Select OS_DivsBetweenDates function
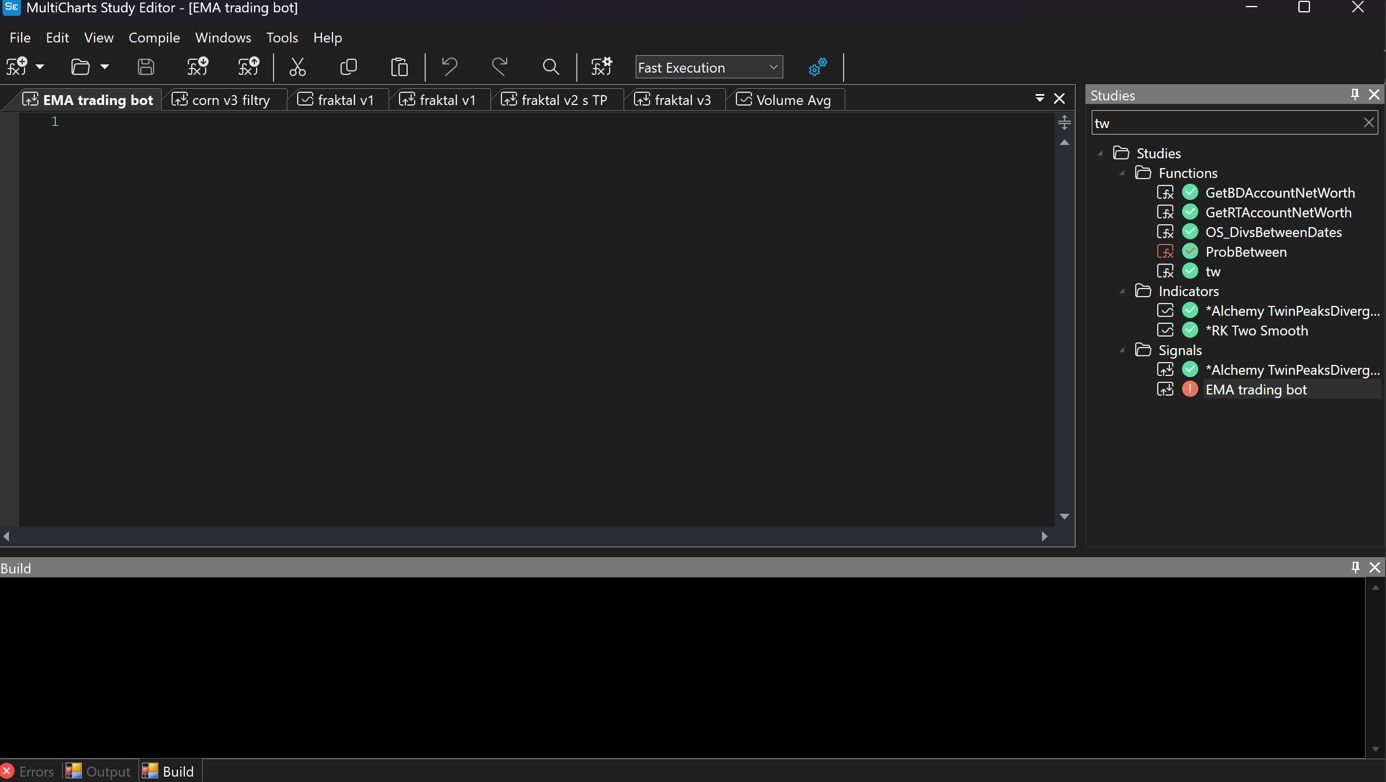This screenshot has width=1386, height=782. point(1273,232)
